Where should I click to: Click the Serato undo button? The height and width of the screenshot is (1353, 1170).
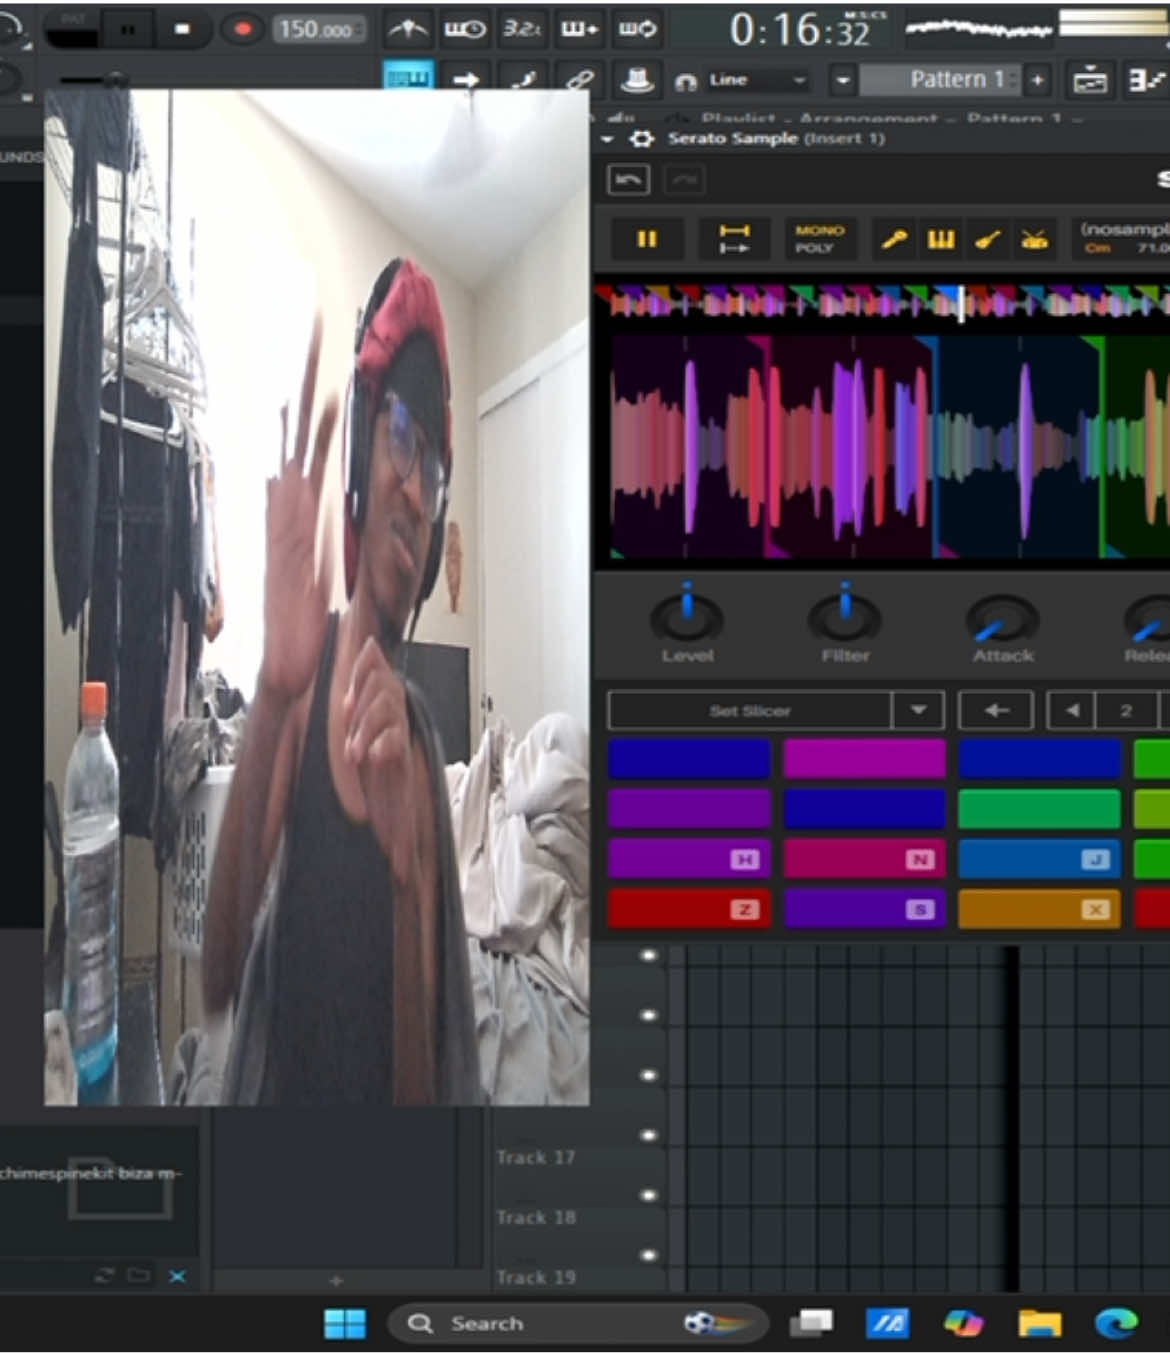coord(629,180)
